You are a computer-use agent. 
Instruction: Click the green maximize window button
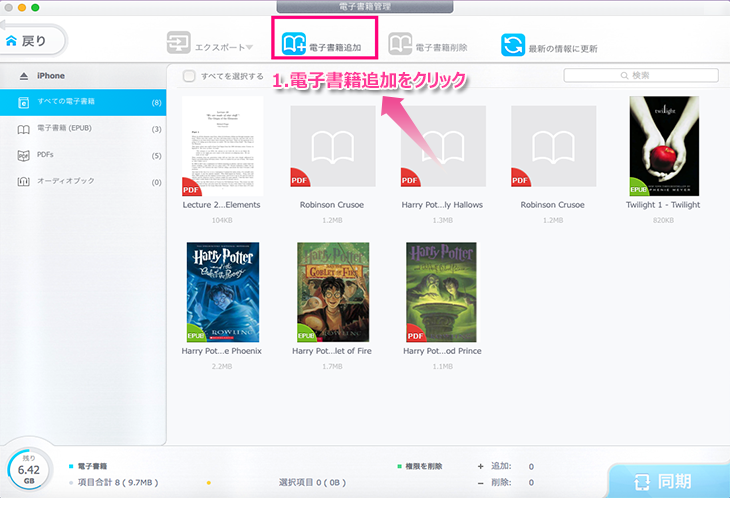point(35,7)
